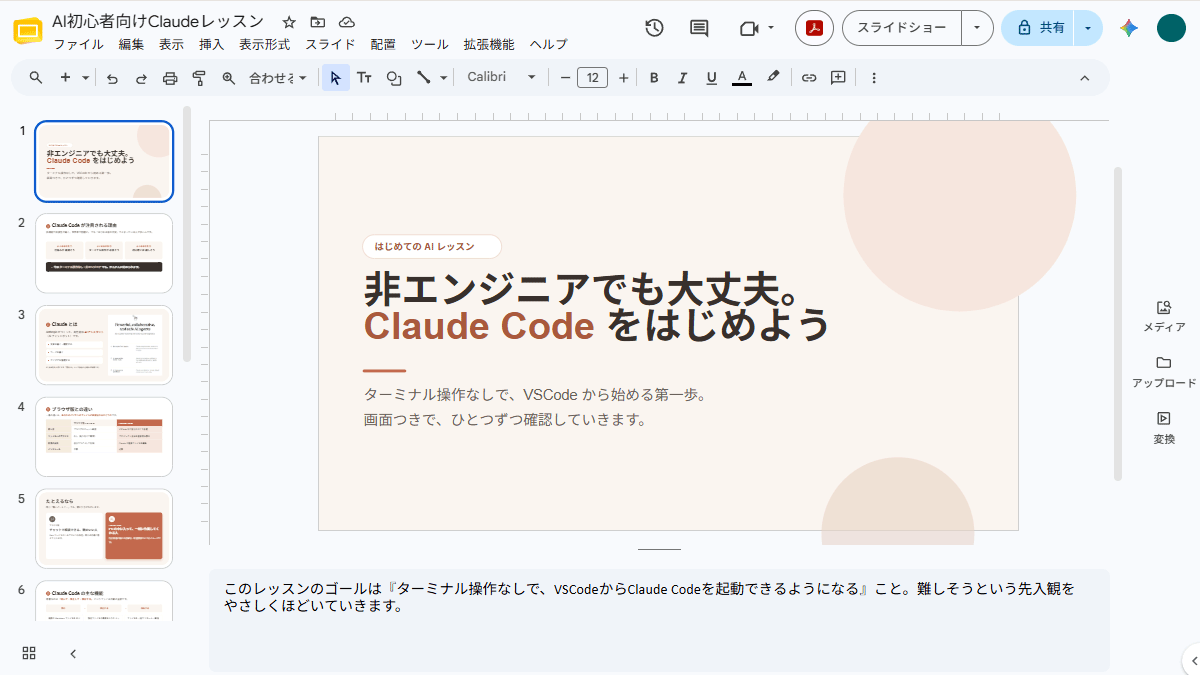The height and width of the screenshot is (675, 1200).
Task: Add a comment from toolbar
Action: [838, 77]
